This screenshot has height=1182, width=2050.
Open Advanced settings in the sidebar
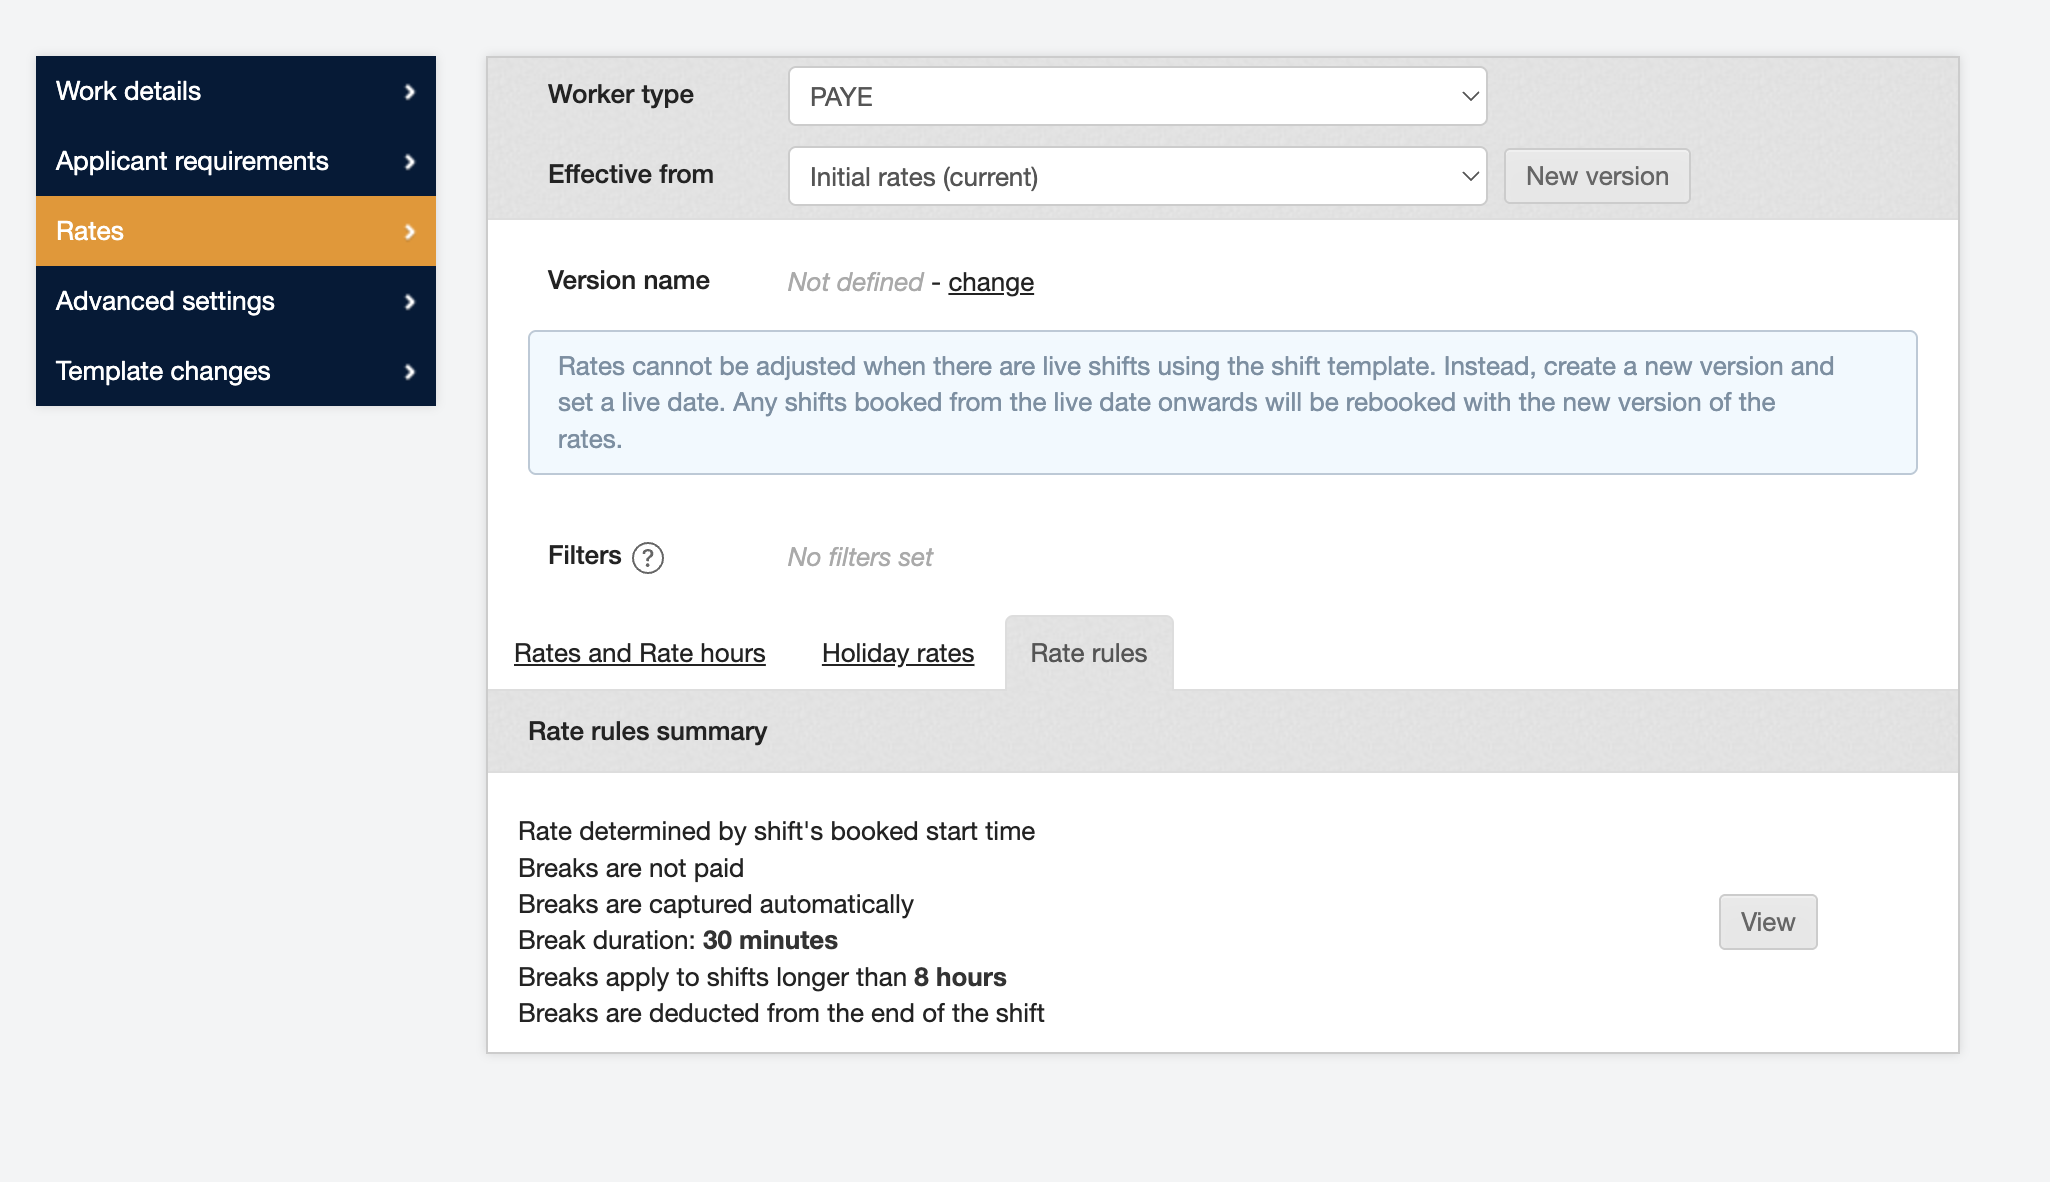coord(165,301)
